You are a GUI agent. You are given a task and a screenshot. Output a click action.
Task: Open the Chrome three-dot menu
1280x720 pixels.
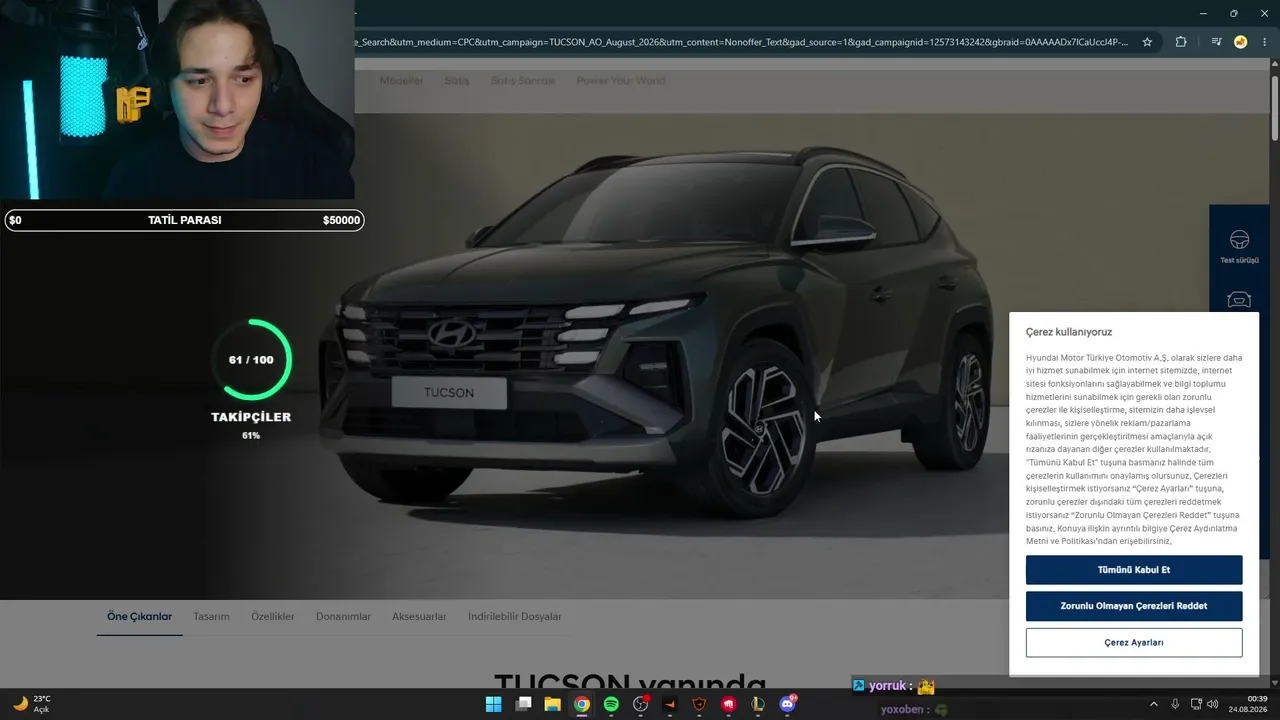[1264, 42]
